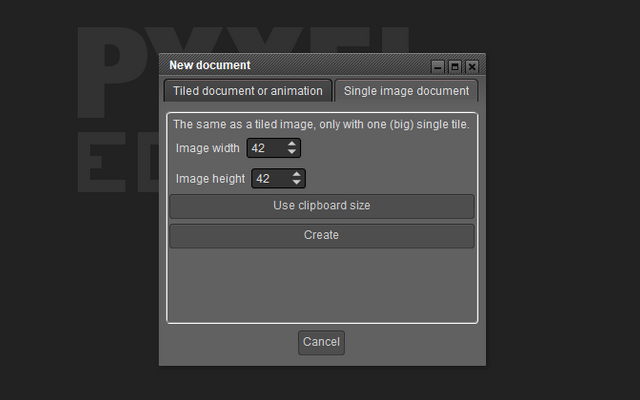
Task: Decrease Image width with down arrow
Action: pos(292,152)
